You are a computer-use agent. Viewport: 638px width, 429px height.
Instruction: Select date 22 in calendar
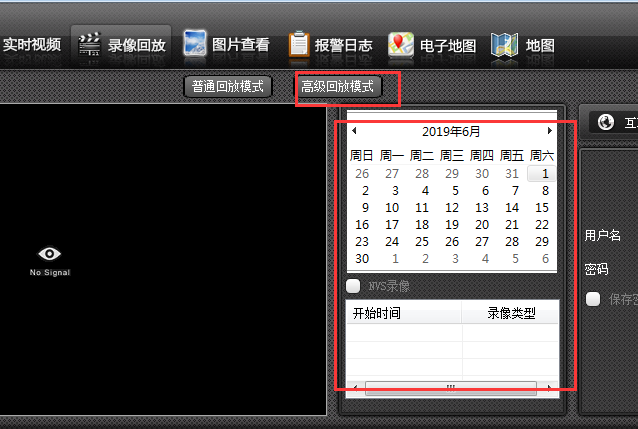tap(542, 225)
